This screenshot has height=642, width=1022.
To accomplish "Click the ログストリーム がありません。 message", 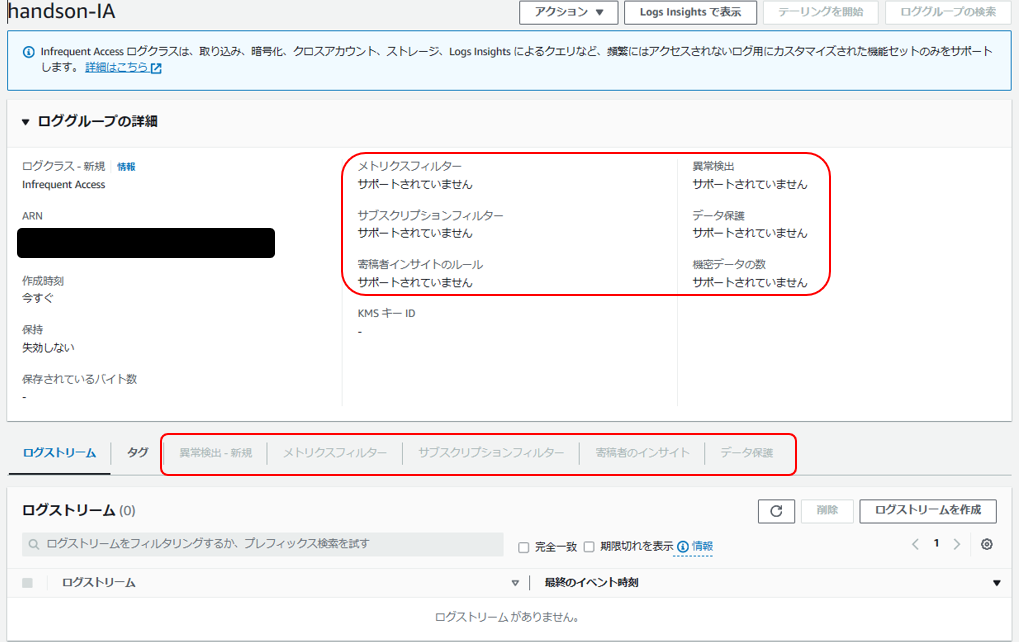I will tap(508, 617).
